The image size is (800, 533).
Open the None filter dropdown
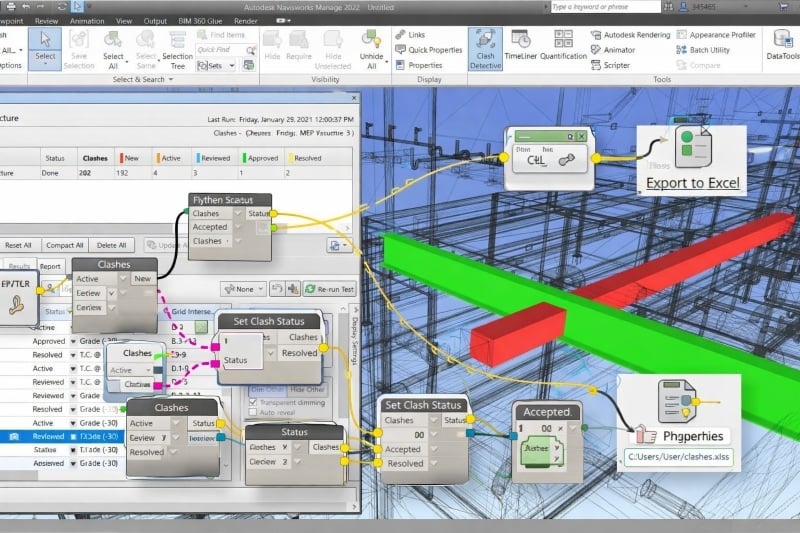[x=244, y=289]
